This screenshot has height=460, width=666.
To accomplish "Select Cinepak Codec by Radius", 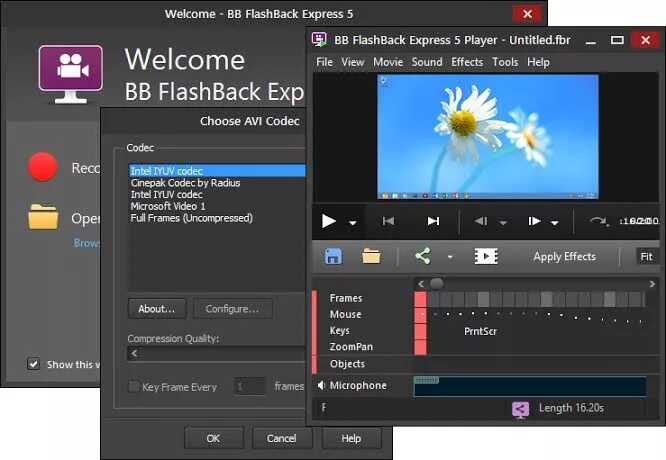I will tap(185, 183).
